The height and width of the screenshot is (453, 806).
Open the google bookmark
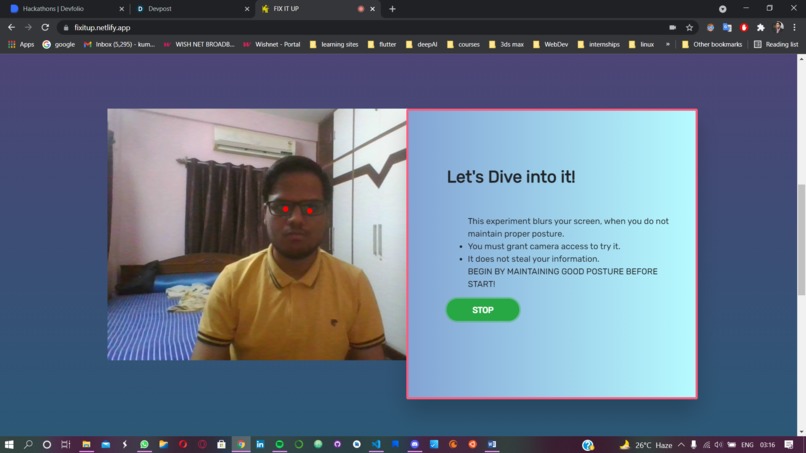coord(58,44)
